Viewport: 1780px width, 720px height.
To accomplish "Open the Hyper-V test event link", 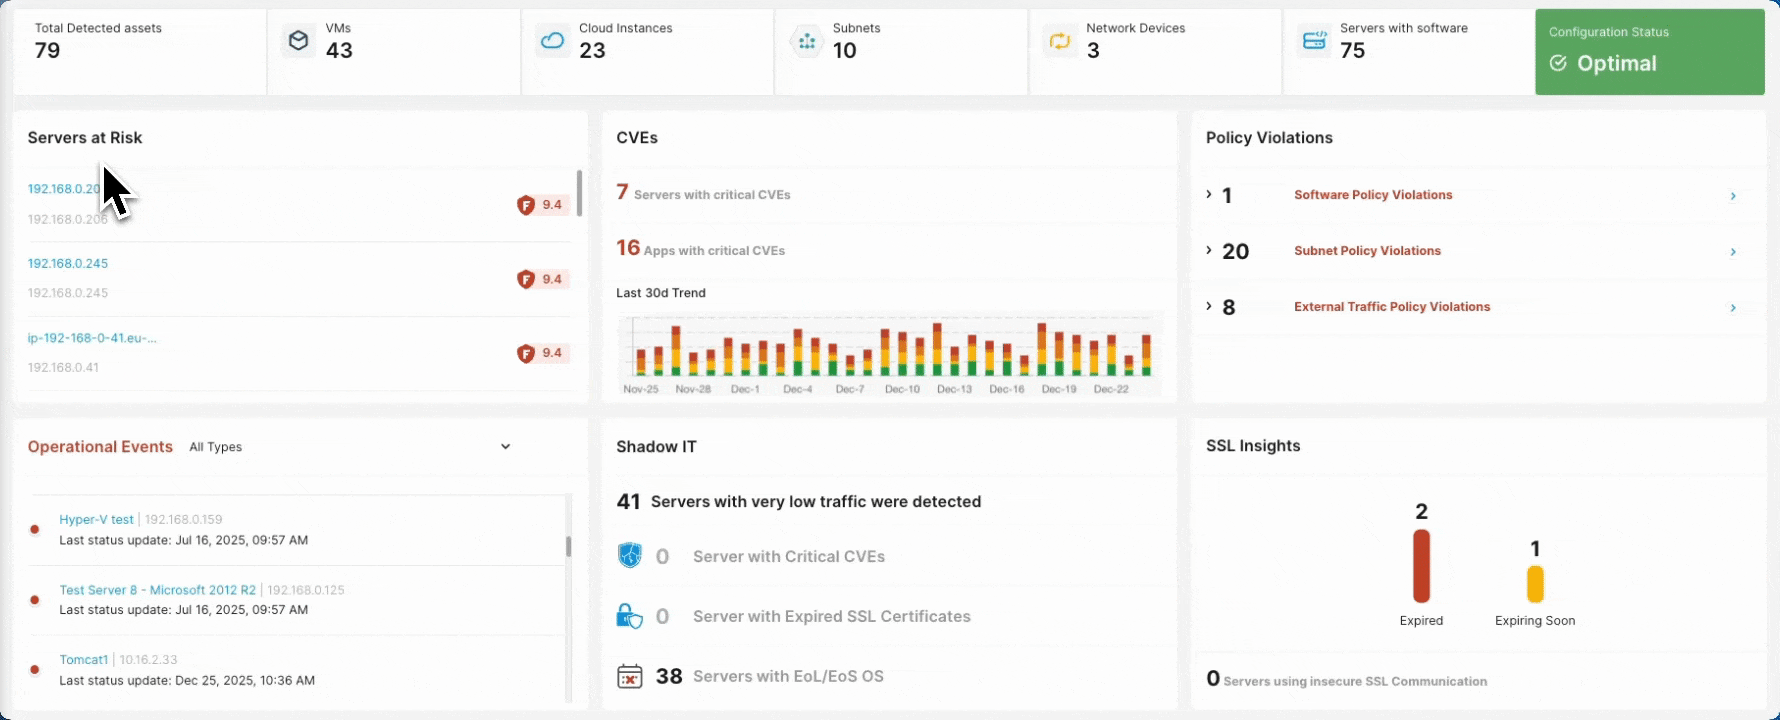I will pos(96,519).
